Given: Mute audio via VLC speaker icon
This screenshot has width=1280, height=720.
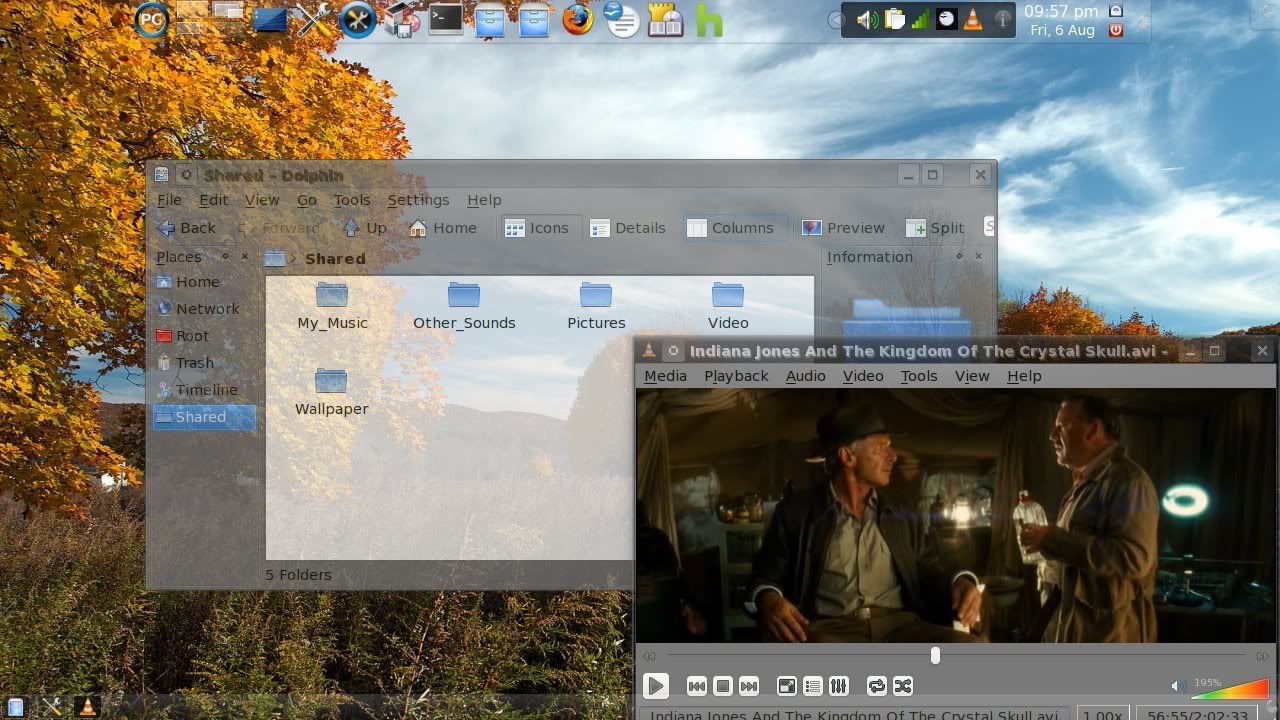Looking at the screenshot, I should [1178, 686].
